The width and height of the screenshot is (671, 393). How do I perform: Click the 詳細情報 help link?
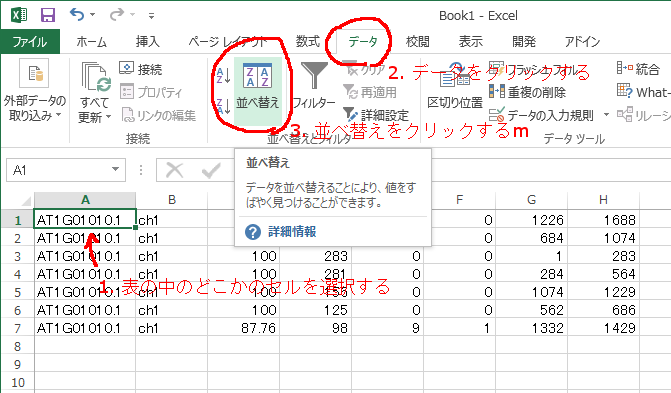click(x=292, y=232)
